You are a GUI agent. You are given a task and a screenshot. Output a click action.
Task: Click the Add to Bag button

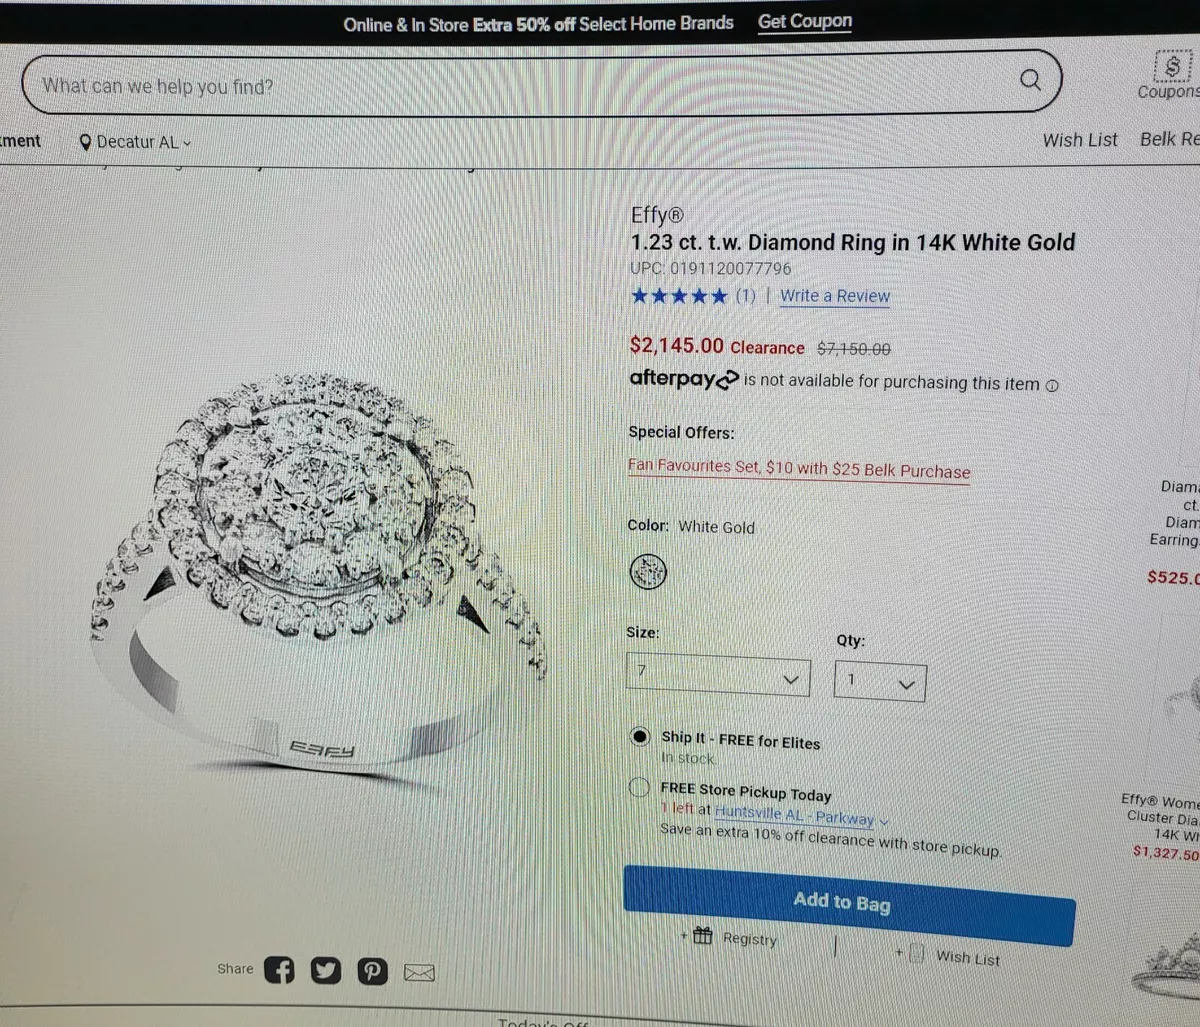pos(849,905)
